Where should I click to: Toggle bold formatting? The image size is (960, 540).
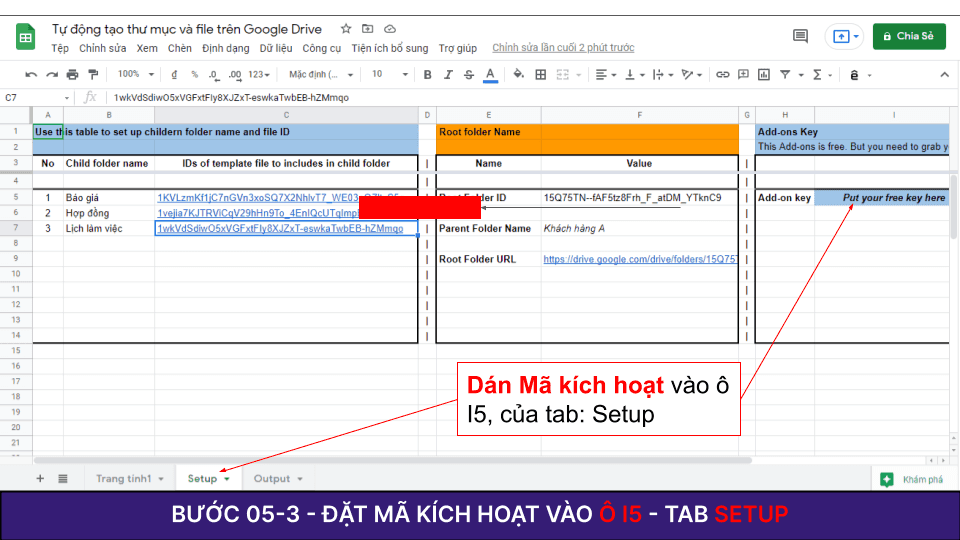pyautogui.click(x=427, y=74)
